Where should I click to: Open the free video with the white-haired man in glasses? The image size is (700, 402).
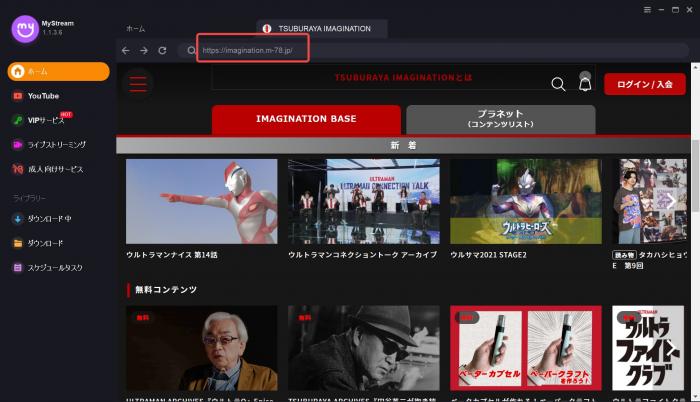(x=202, y=348)
